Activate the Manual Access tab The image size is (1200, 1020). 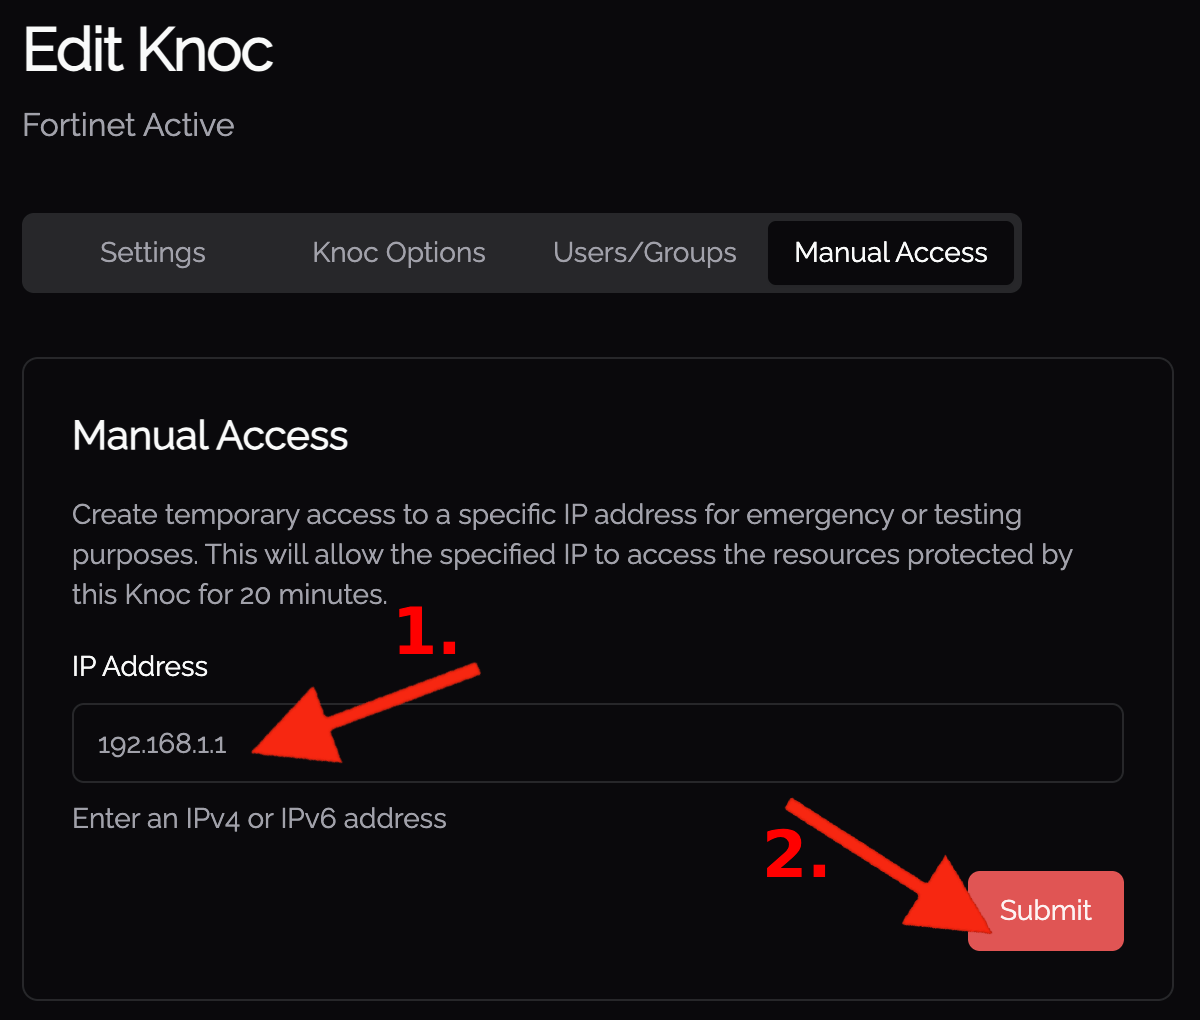tap(890, 253)
